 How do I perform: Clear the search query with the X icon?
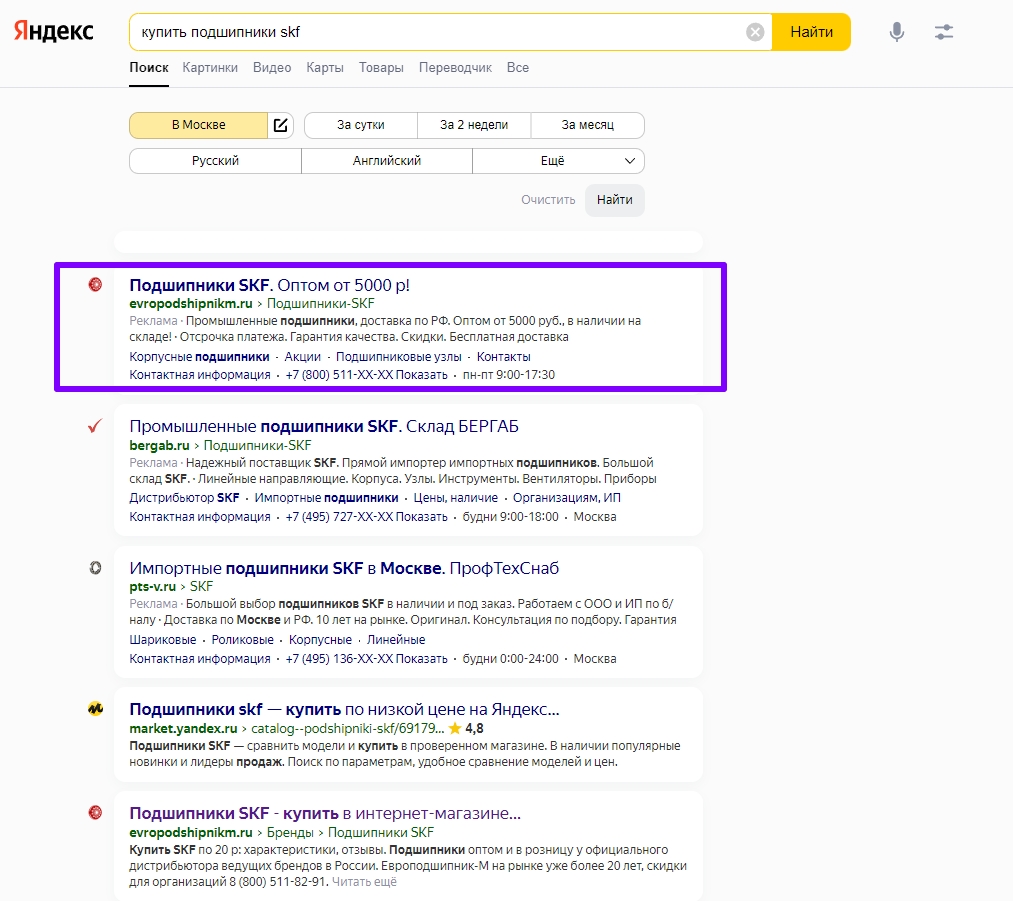(x=755, y=32)
